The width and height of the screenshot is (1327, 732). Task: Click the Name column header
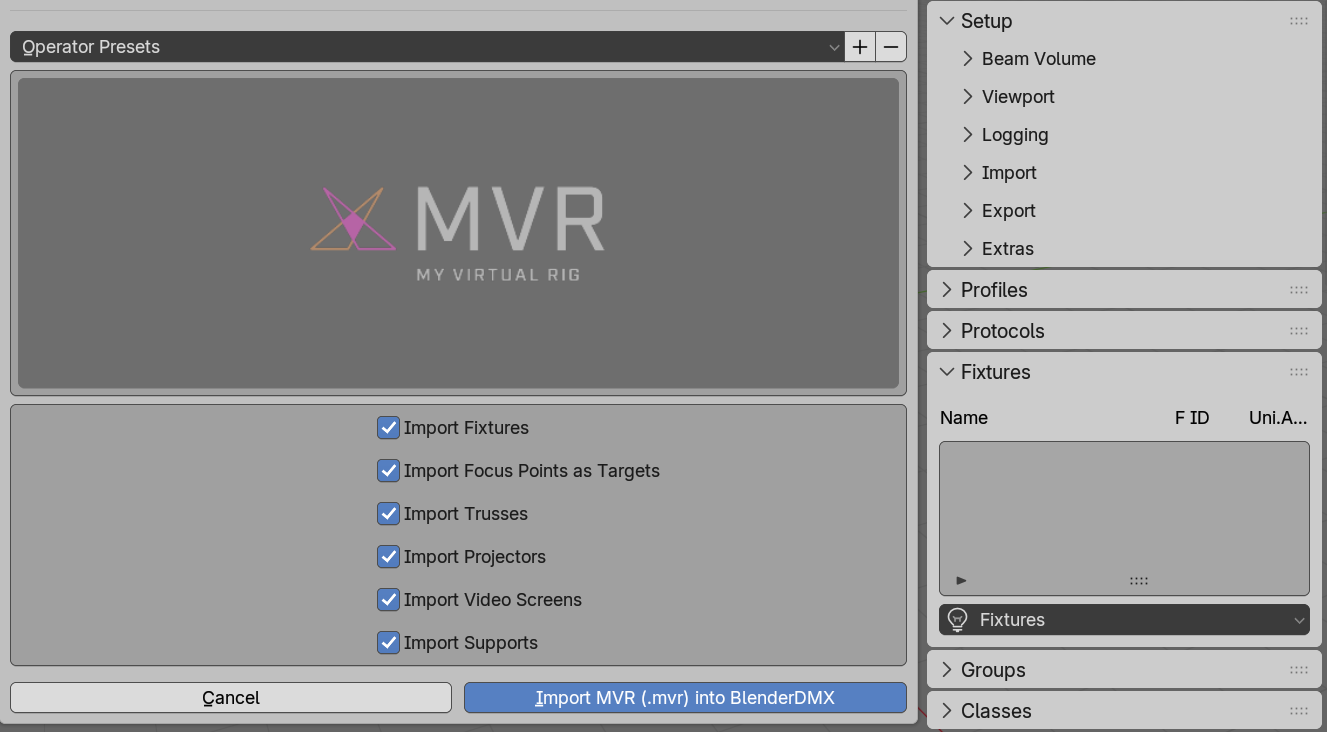(964, 418)
